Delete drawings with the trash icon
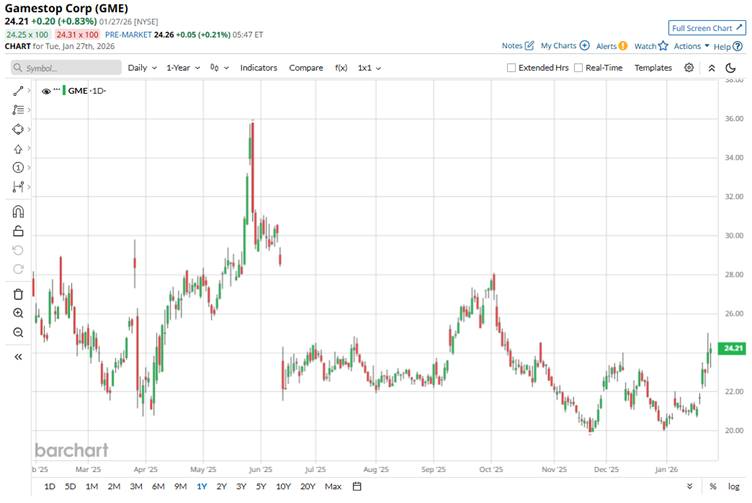Viewport: 752px width, 503px height. coord(18,294)
